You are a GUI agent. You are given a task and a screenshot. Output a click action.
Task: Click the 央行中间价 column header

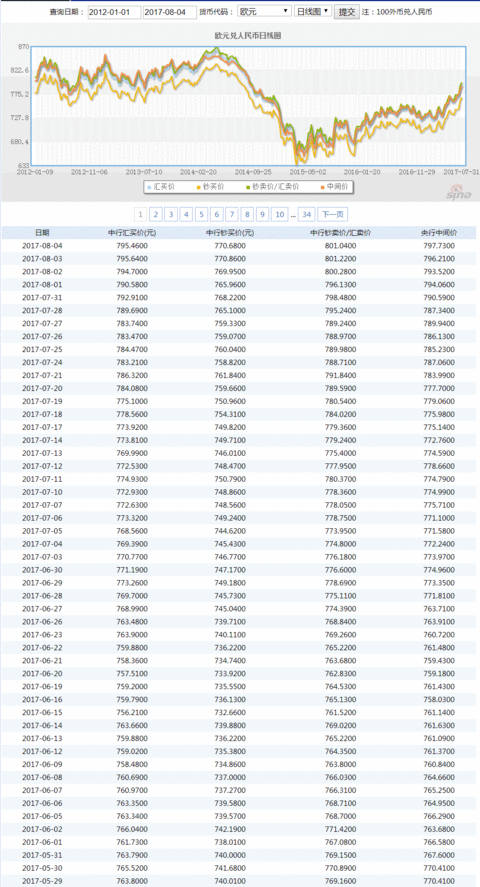click(438, 232)
